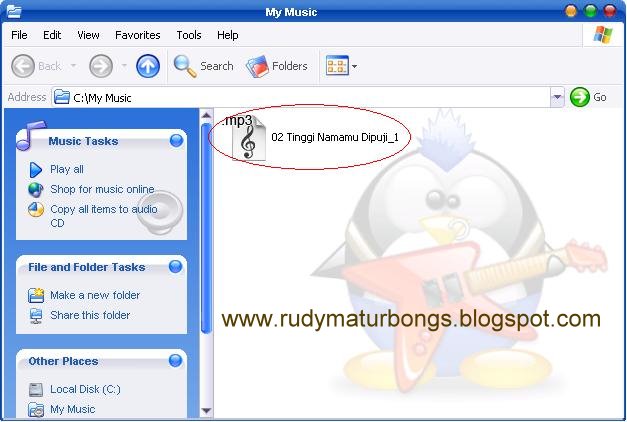
Task: Click the Shop for music globe icon
Action: point(36,190)
